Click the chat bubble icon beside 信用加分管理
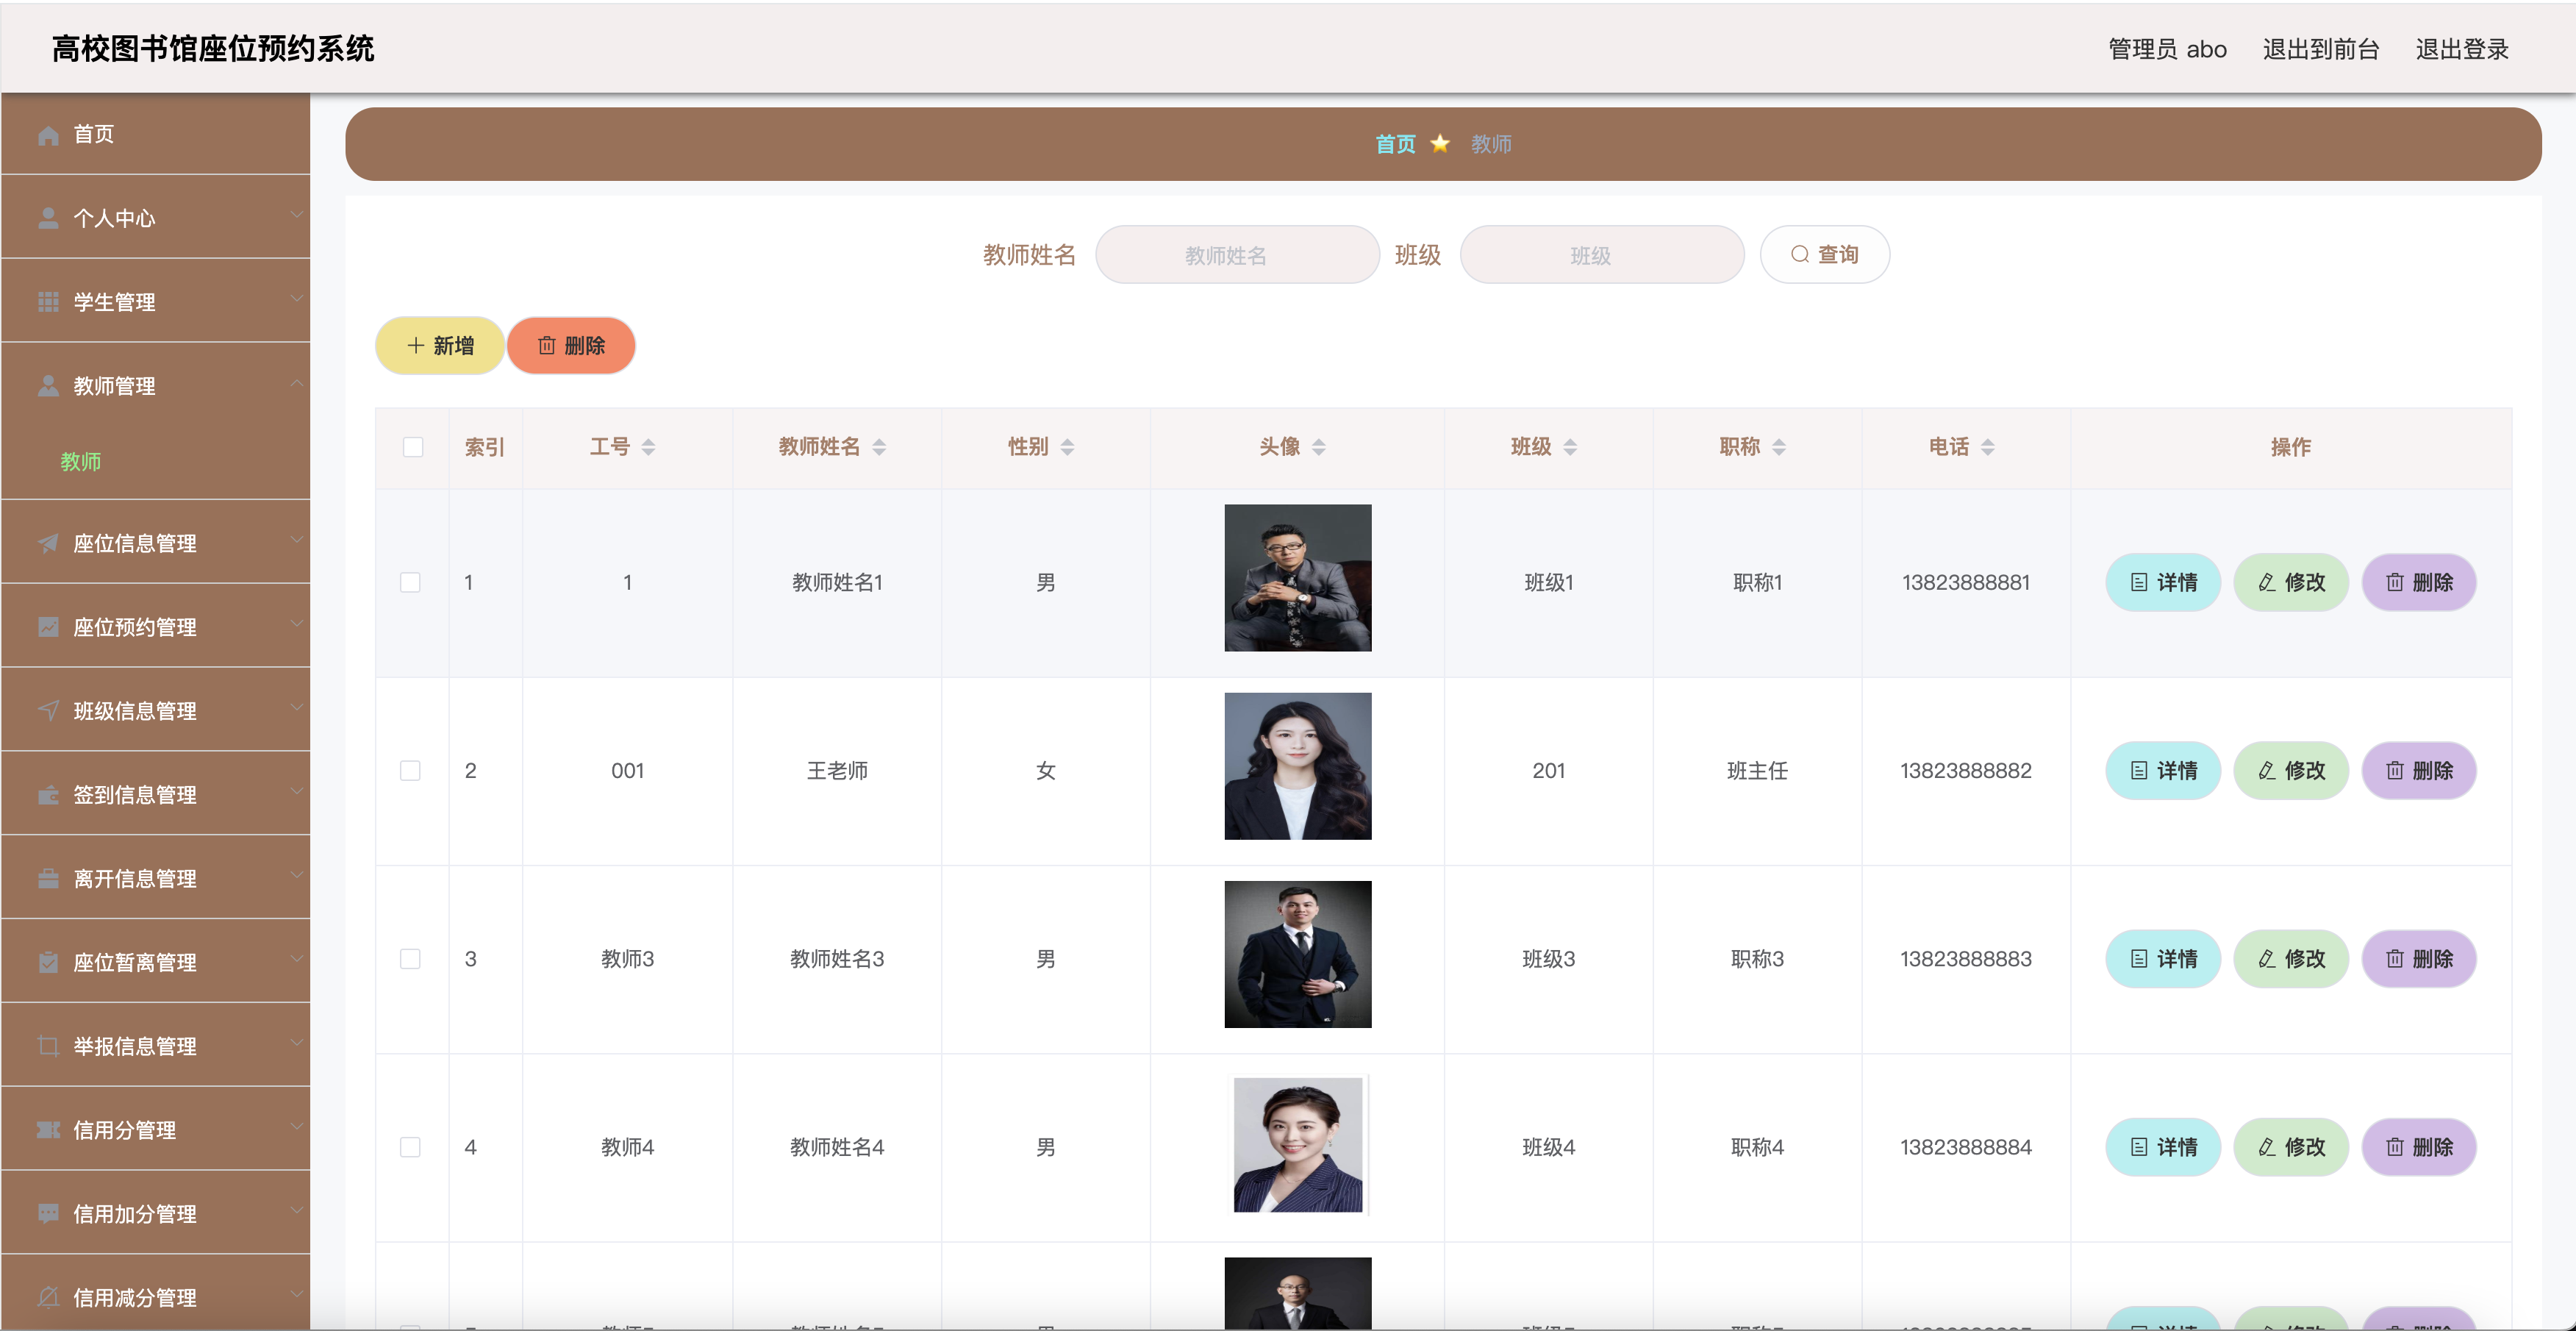The image size is (2576, 1331). pos(48,1214)
